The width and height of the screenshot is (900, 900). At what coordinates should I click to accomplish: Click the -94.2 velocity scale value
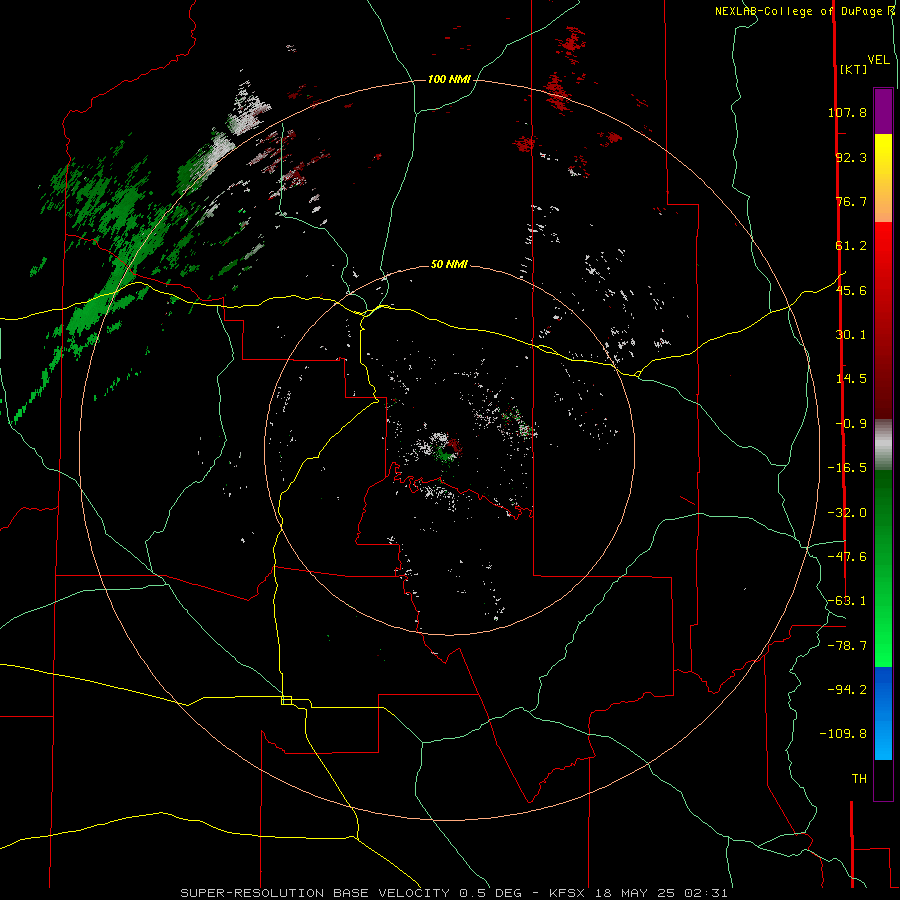847,689
